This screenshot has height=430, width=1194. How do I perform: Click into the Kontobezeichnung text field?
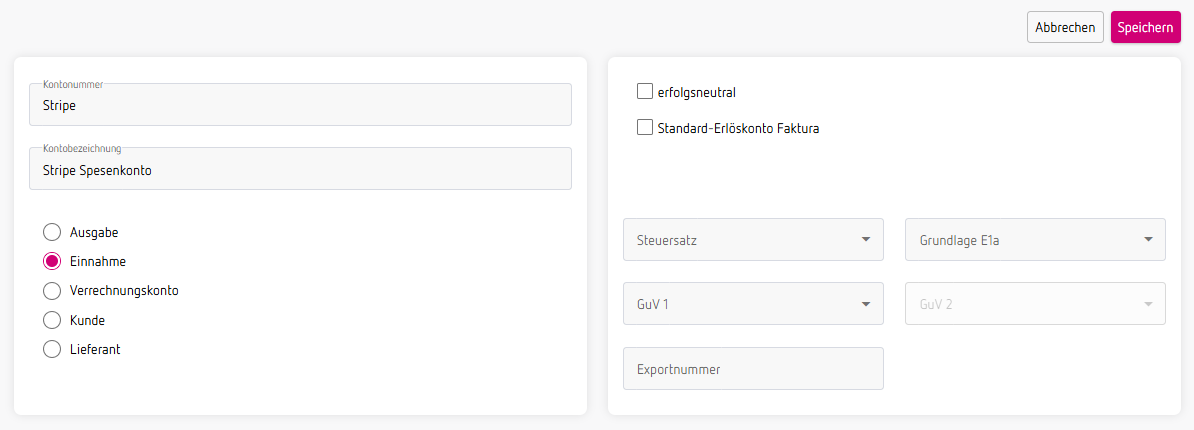click(300, 169)
